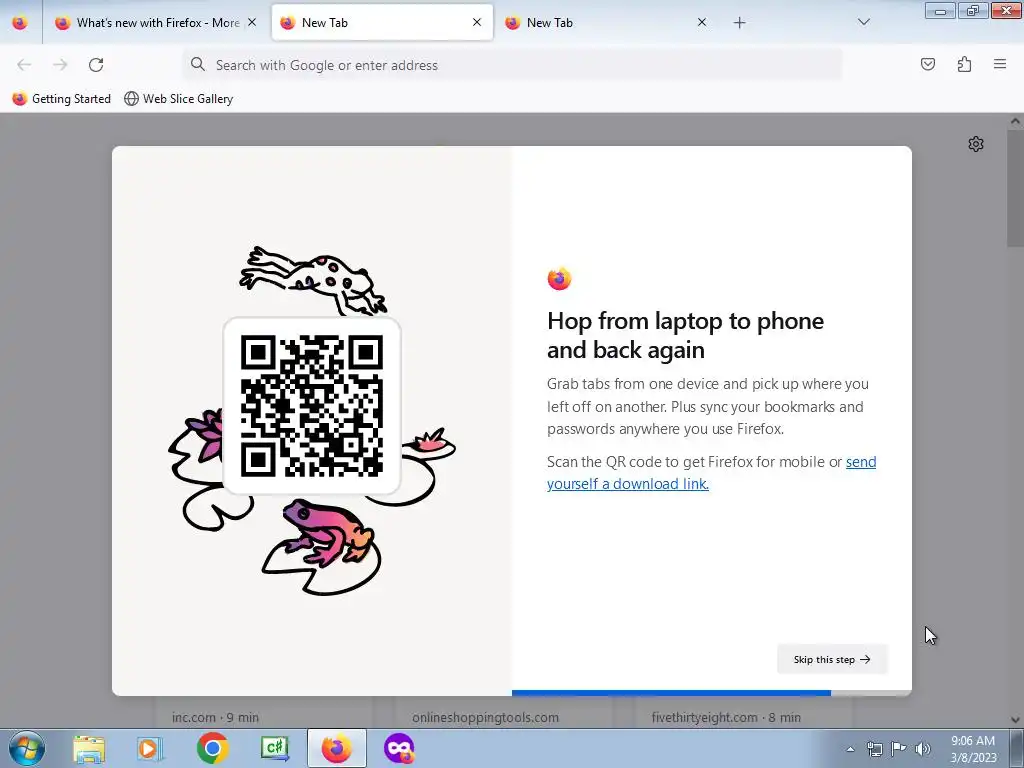The width and height of the screenshot is (1024, 768).
Task: Switch to the last New Tab tab
Action: click(x=606, y=23)
